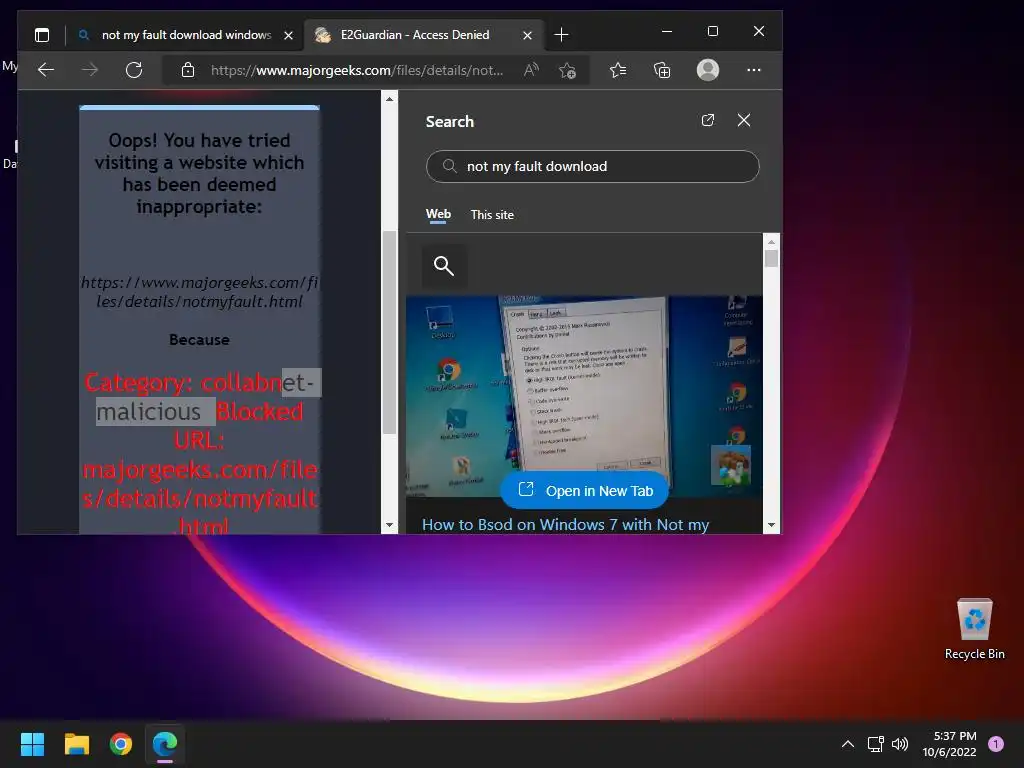Open search sidebar in a new tab icon
Screen dimensions: 1024x768
(x=708, y=120)
